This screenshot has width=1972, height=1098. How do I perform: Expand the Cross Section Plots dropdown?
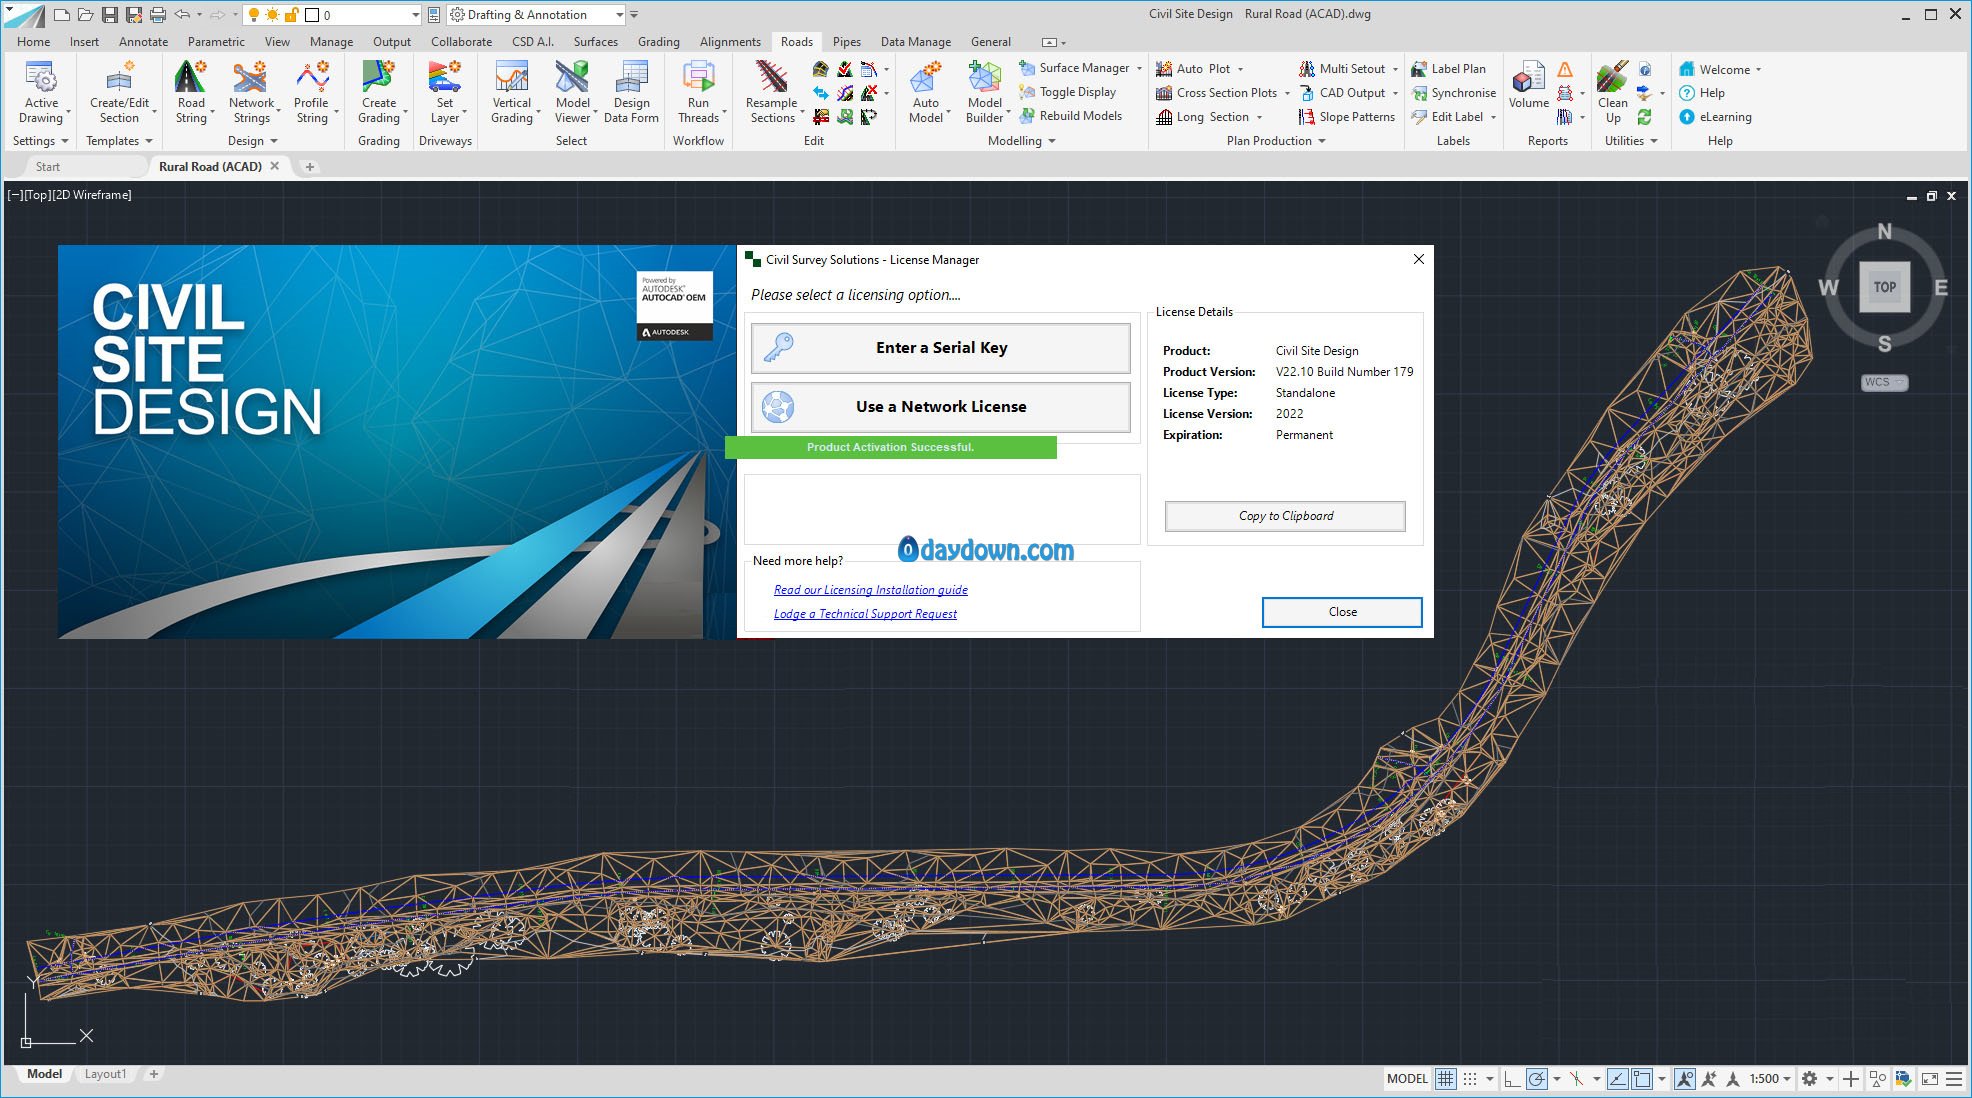pos(1287,93)
